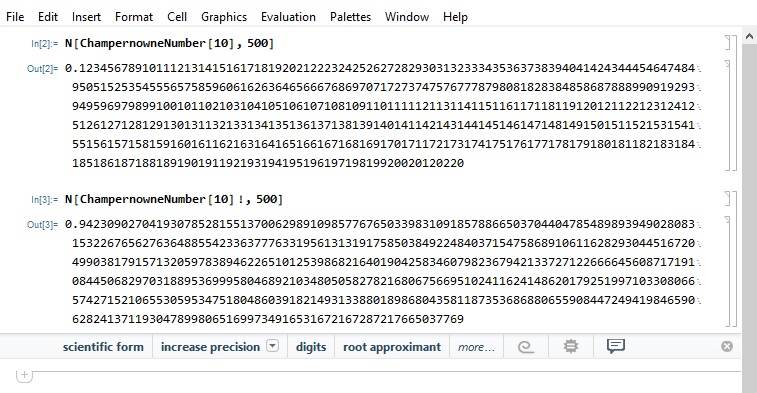Click the scrollbar up arrow
This screenshot has height=393, width=757.
(749, 36)
